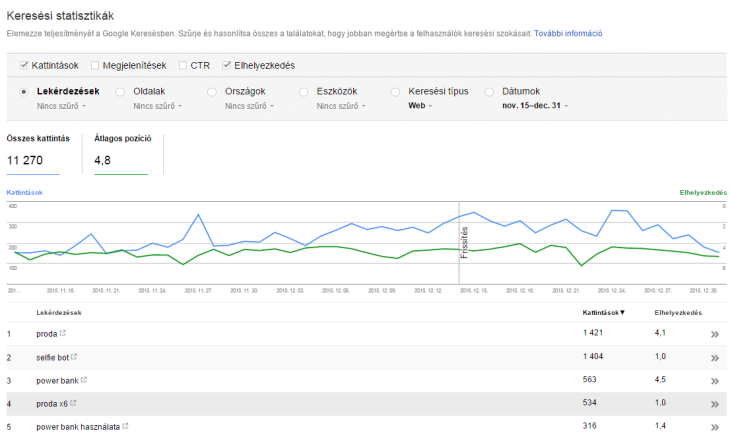This screenshot has width=730, height=437.
Task: Click the 4,5 position value
Action: (x=660, y=379)
